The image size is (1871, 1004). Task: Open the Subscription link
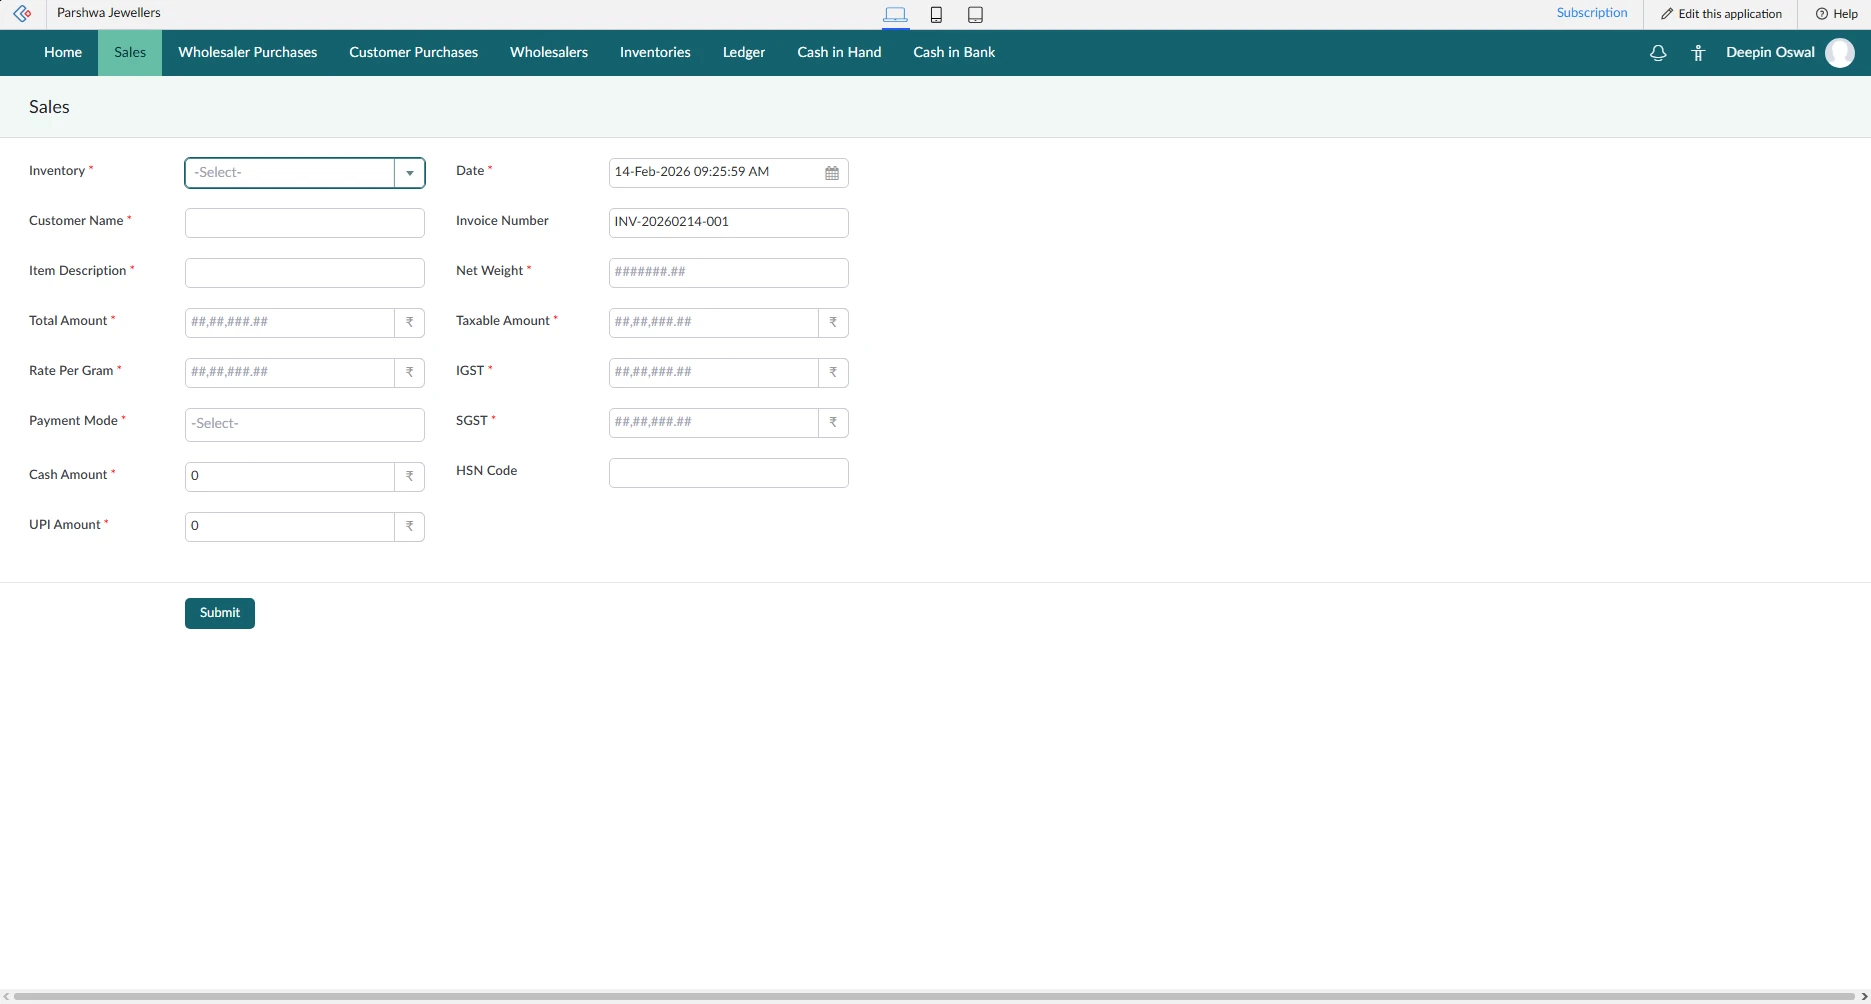(x=1592, y=13)
